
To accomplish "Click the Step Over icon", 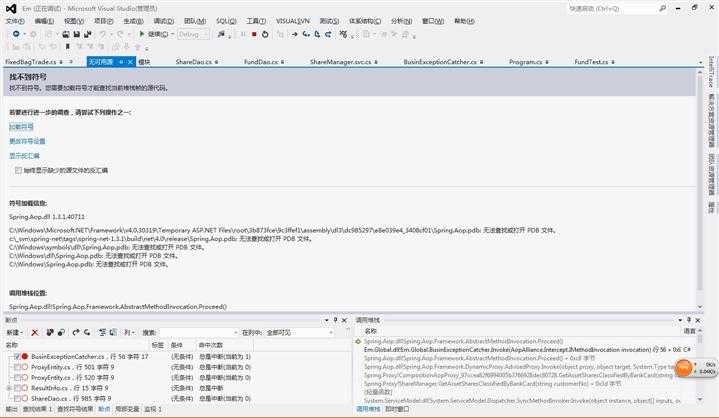I will [317, 34].
